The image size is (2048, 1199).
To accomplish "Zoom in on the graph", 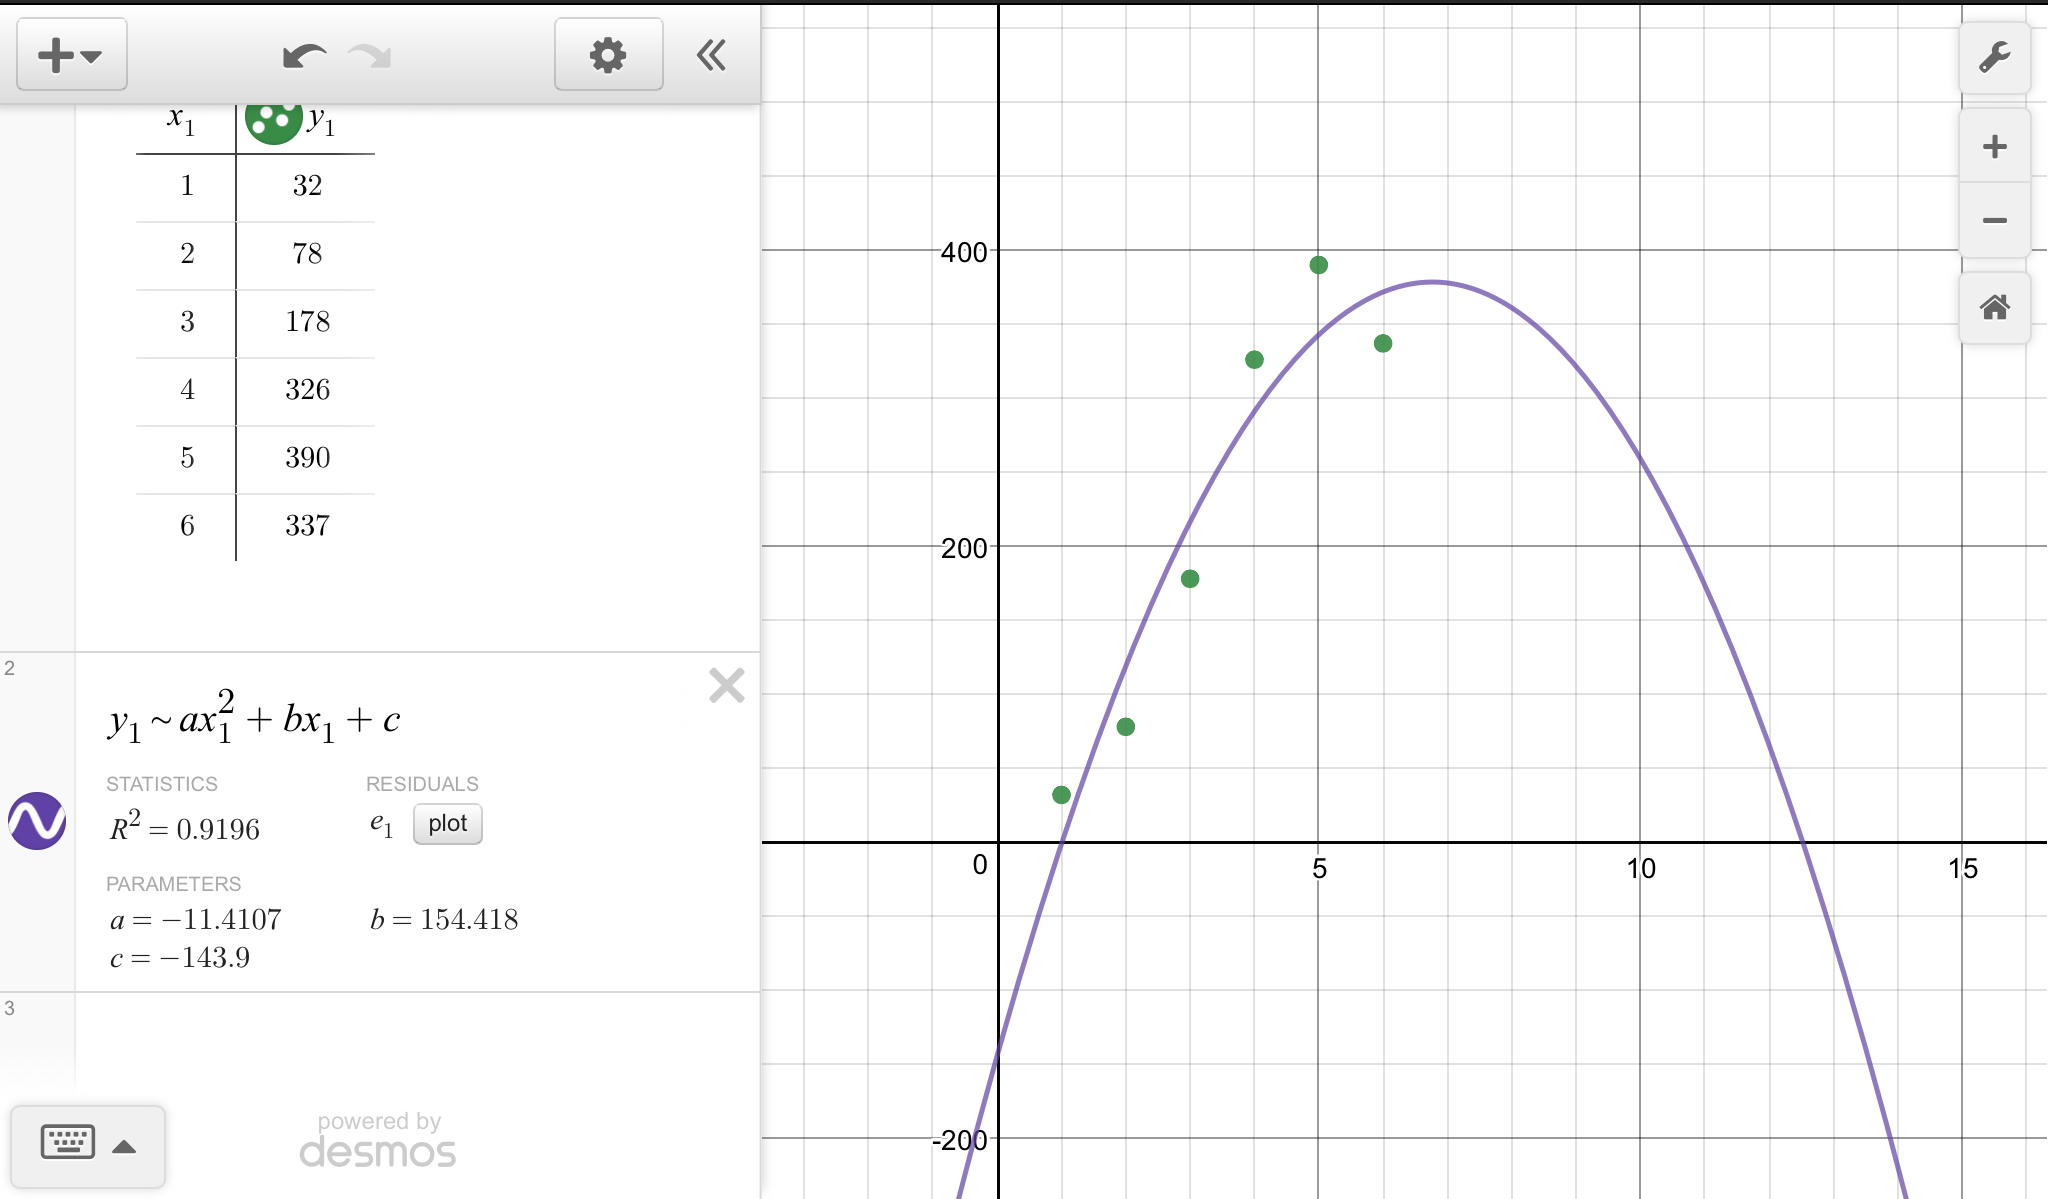I will (1994, 147).
